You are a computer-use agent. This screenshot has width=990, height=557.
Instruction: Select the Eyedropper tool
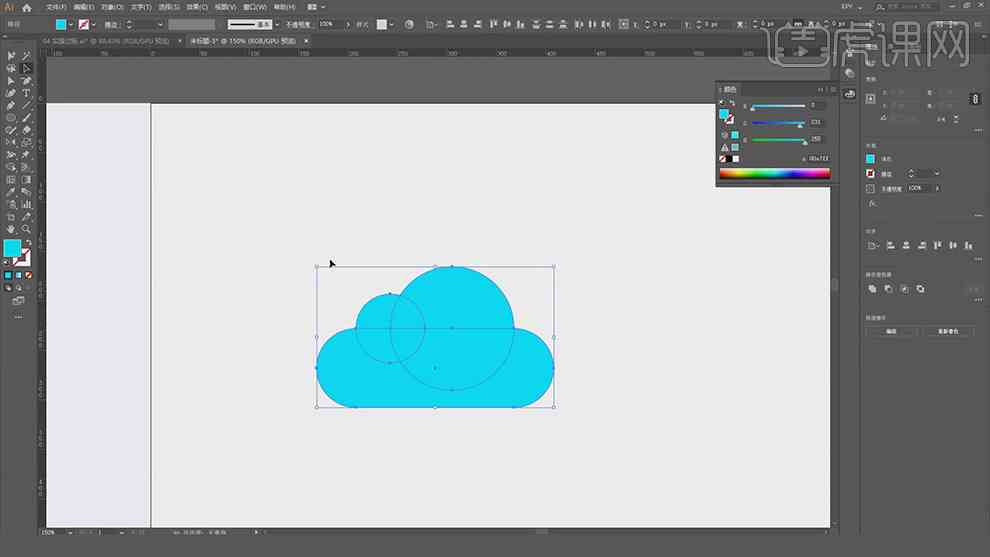tap(11, 192)
